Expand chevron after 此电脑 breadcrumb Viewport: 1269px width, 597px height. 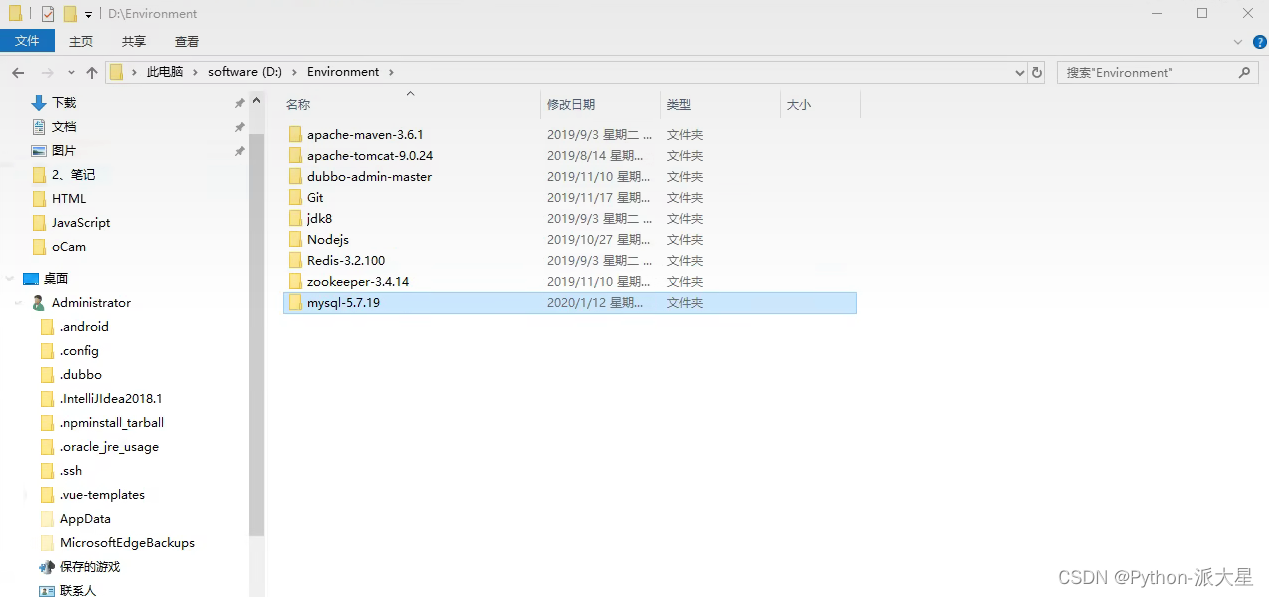tap(195, 72)
